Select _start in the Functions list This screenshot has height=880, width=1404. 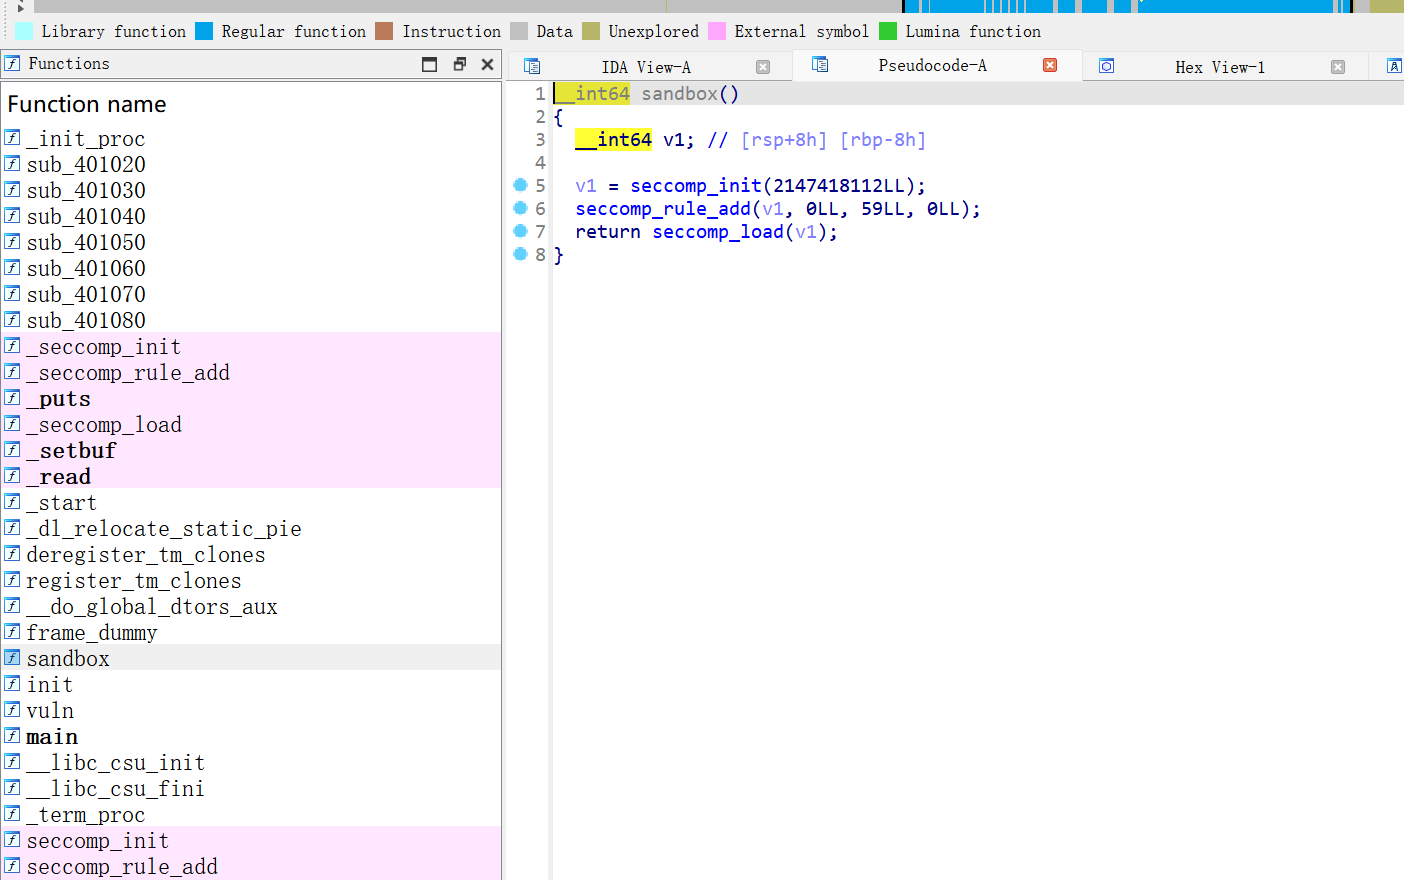251,502
